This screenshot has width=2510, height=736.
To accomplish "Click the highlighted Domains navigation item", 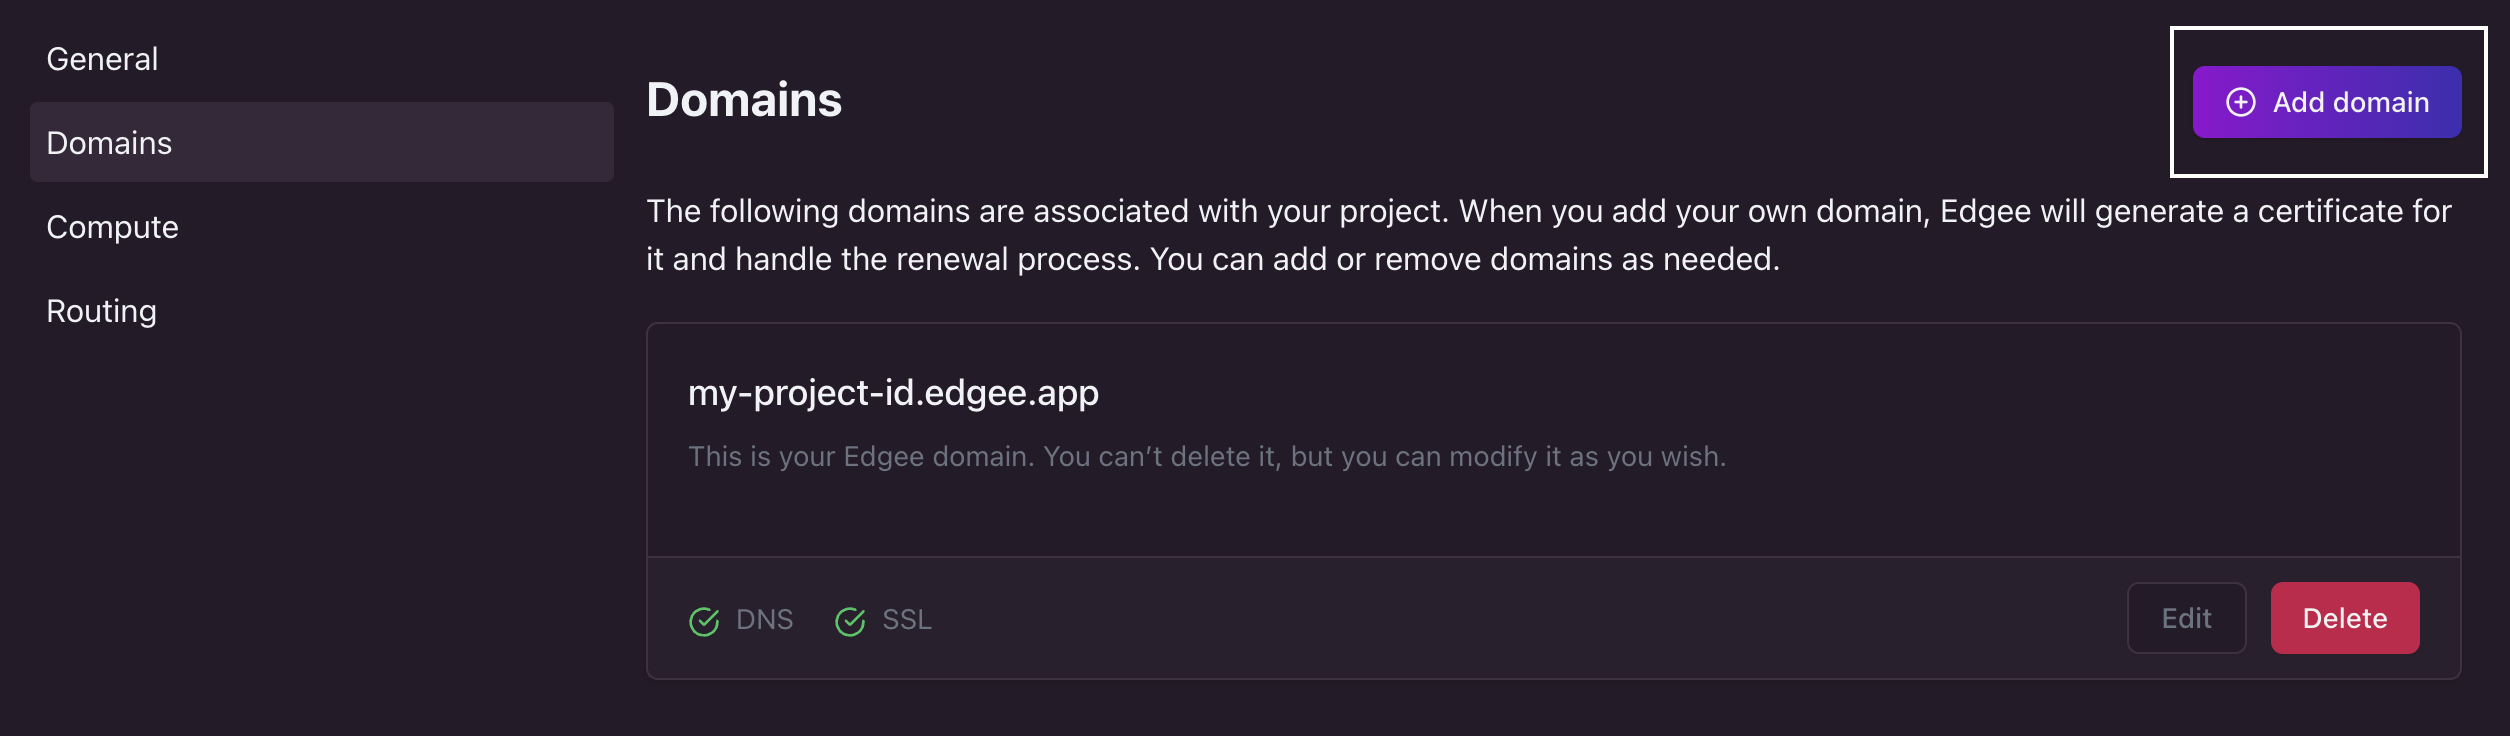I will click(x=109, y=143).
